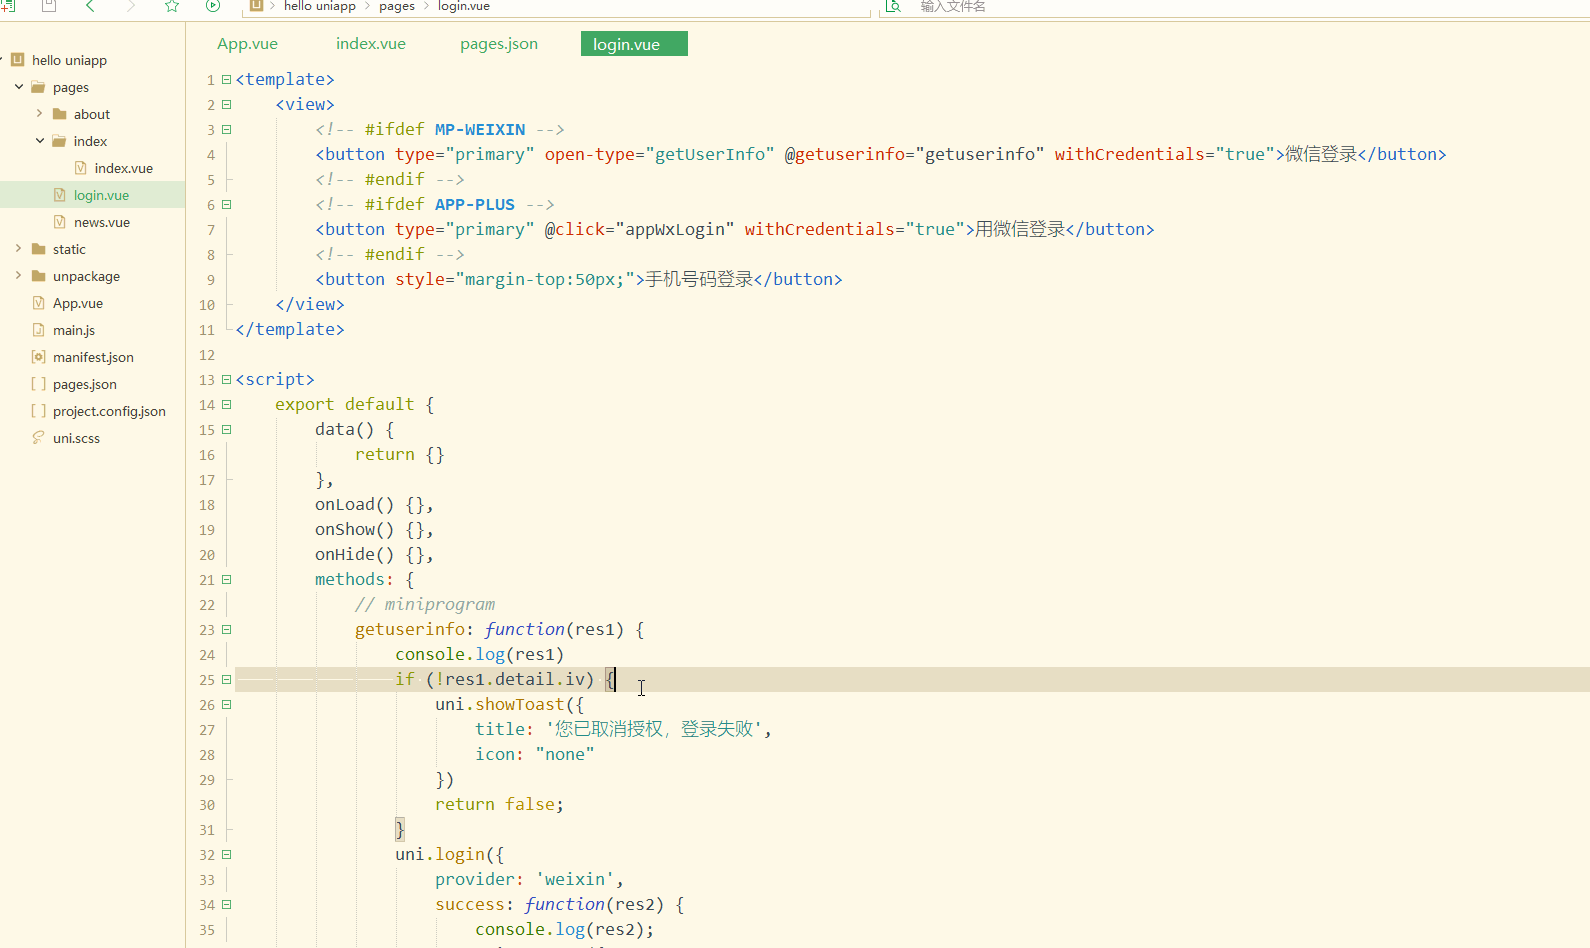1590x948 pixels.
Task: Collapse the methods fold marker on line 21
Action: [226, 579]
